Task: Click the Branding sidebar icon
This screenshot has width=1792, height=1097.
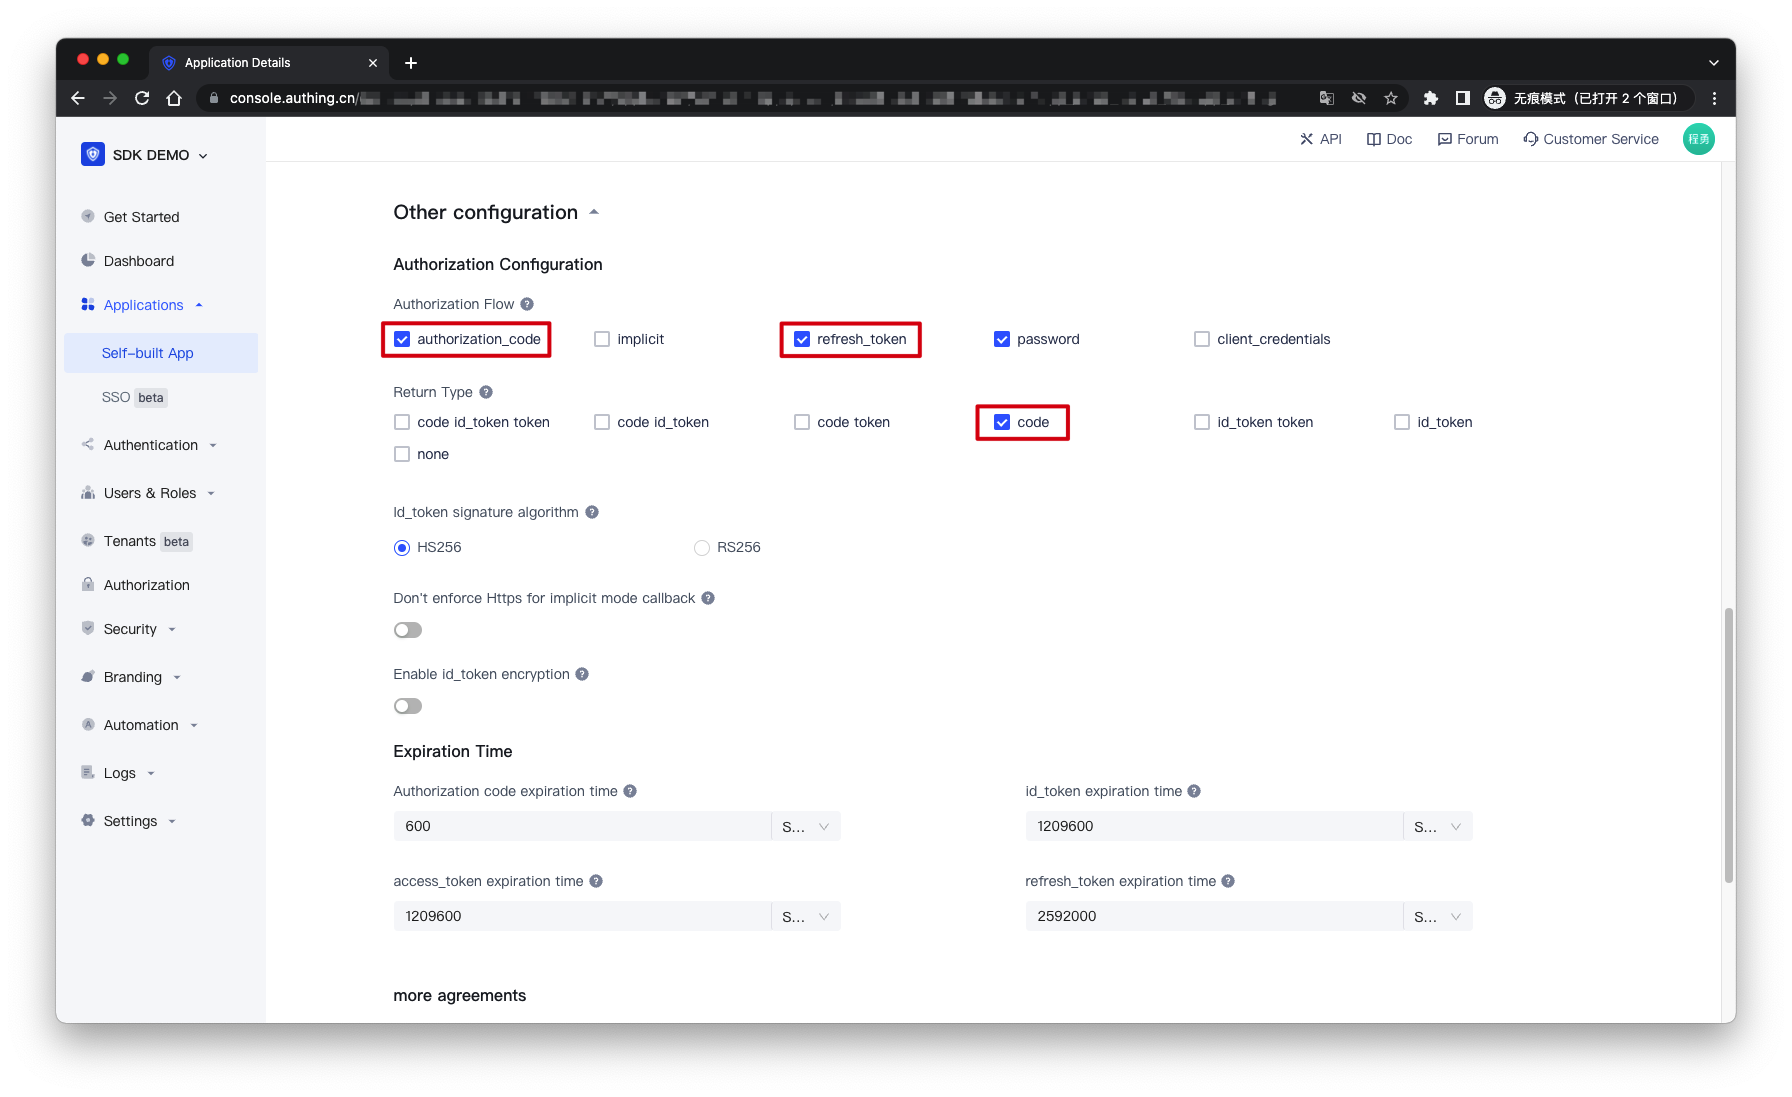Action: (x=88, y=677)
